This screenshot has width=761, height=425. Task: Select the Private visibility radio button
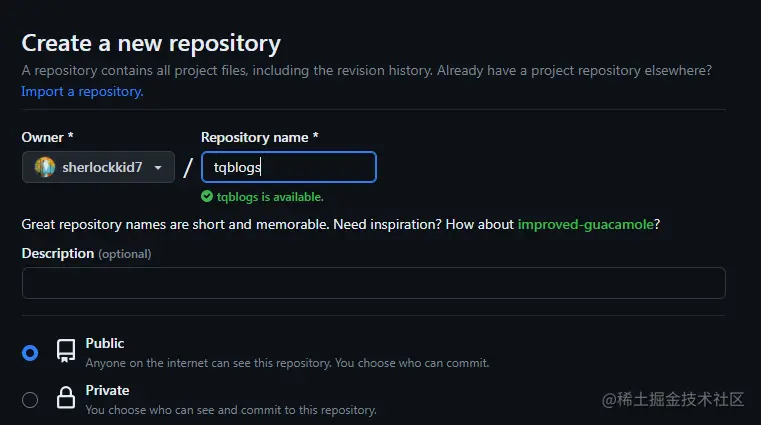tap(30, 400)
